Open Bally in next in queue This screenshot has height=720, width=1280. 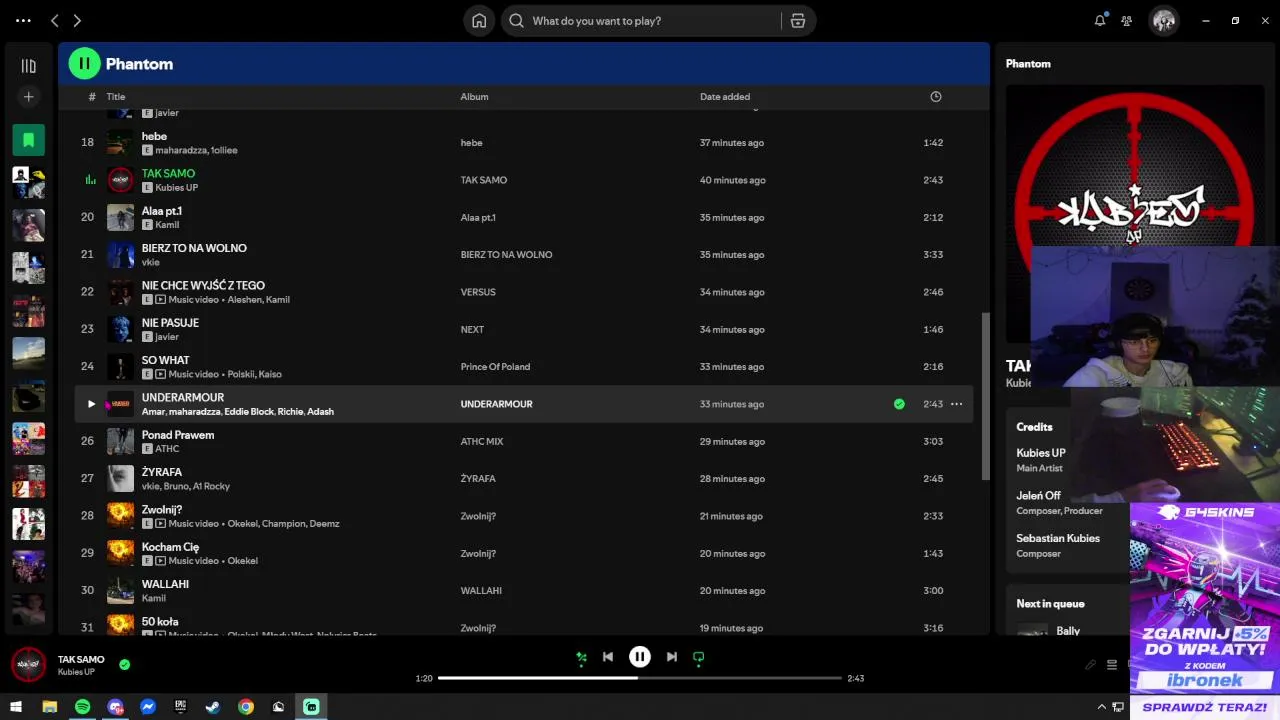click(1068, 631)
